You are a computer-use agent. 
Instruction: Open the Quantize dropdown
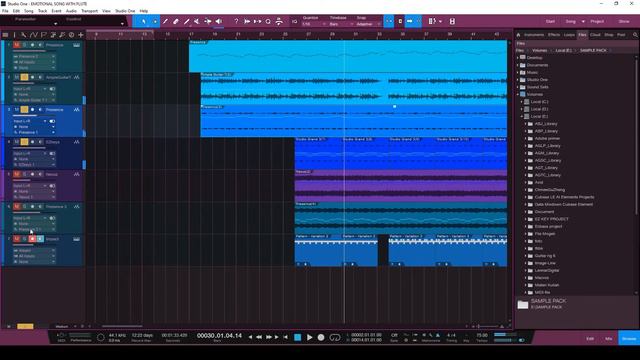(314, 24)
